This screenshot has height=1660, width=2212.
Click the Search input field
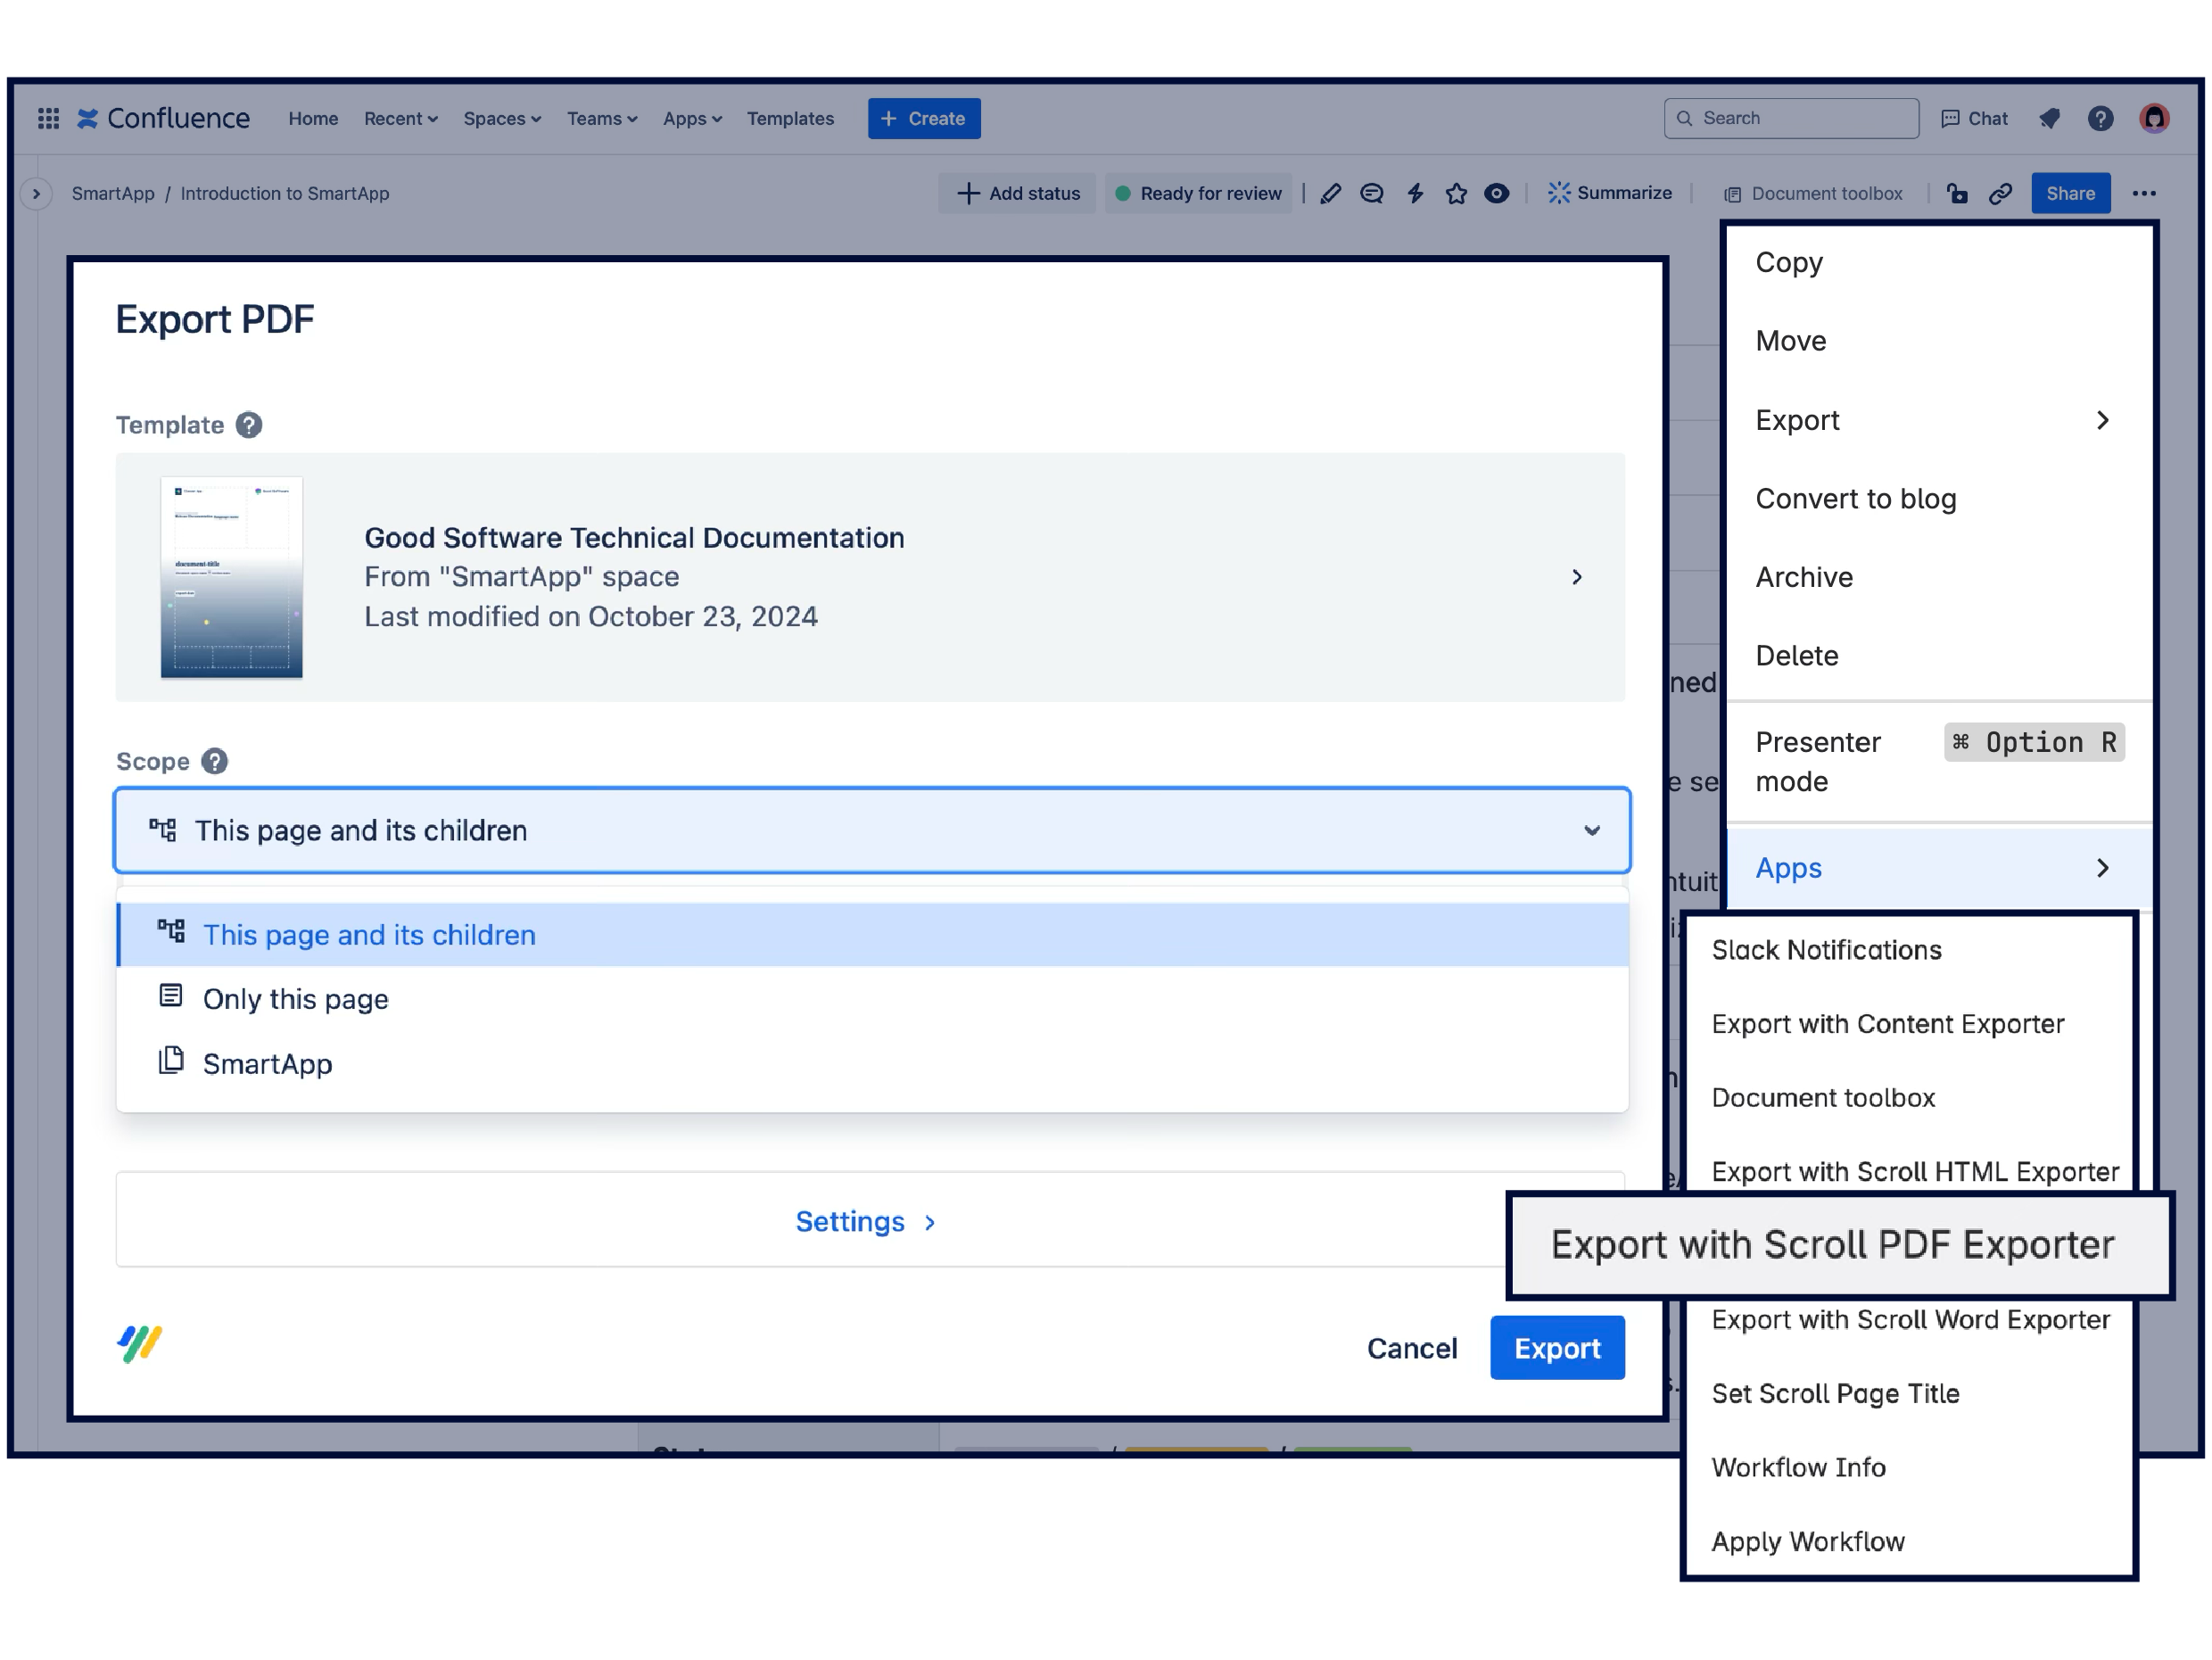click(x=1791, y=118)
